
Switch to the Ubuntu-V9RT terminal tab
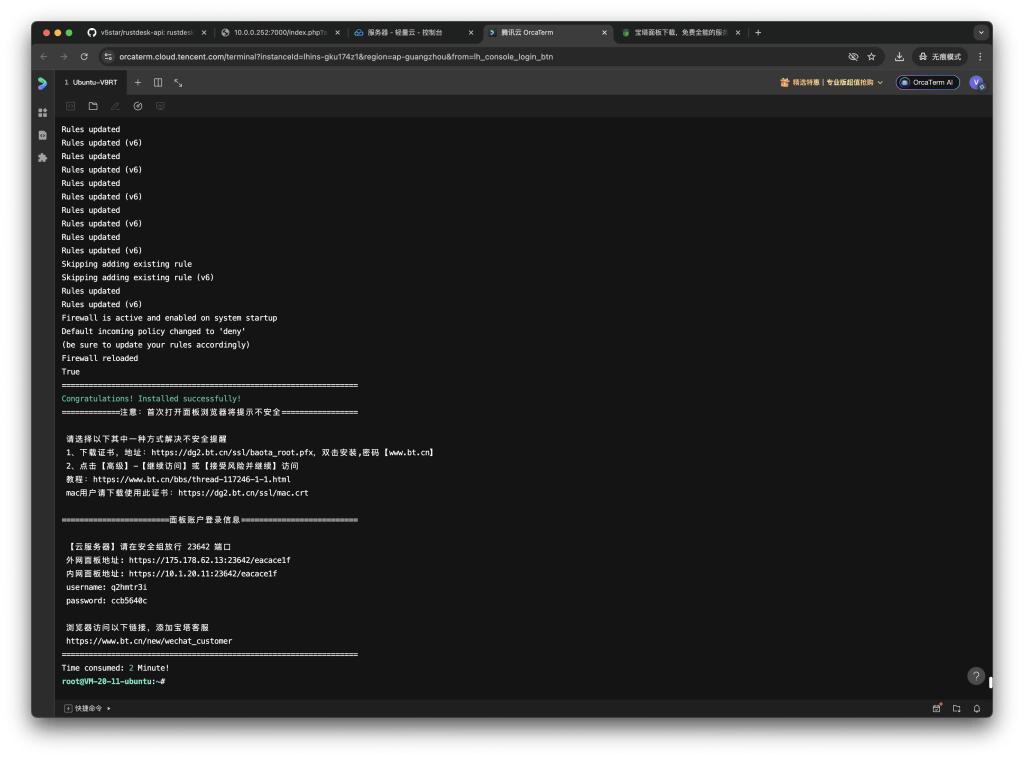tap(94, 82)
